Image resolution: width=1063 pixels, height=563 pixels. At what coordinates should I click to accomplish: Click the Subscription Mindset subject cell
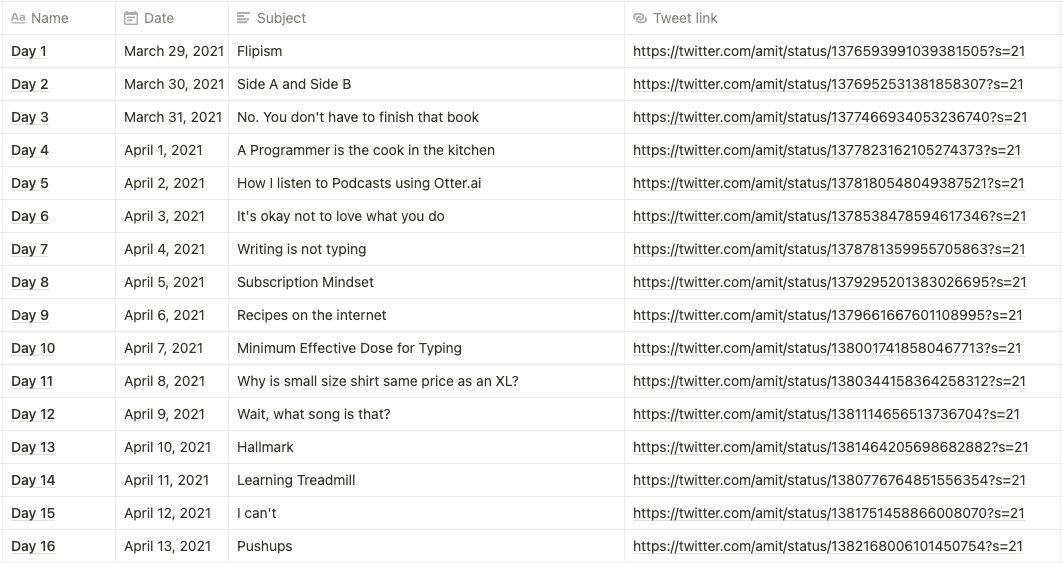(x=305, y=282)
